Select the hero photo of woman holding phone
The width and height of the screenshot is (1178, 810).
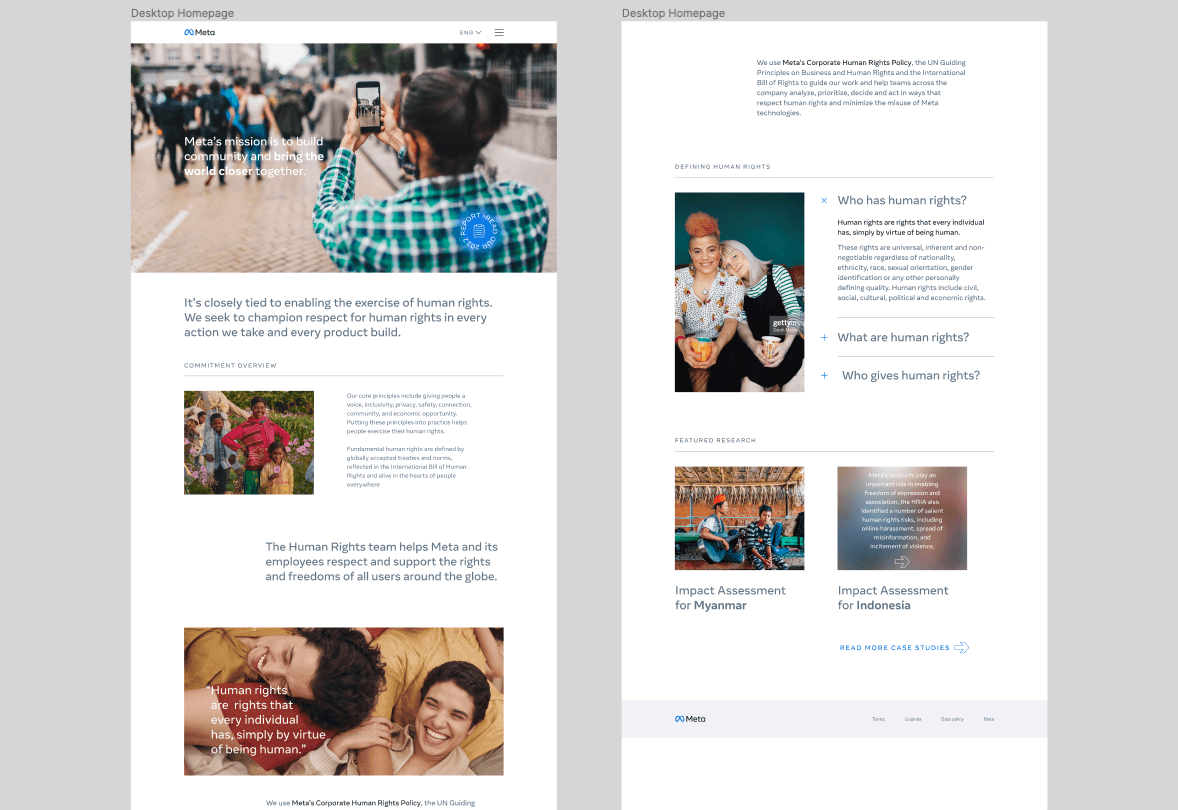(x=343, y=158)
